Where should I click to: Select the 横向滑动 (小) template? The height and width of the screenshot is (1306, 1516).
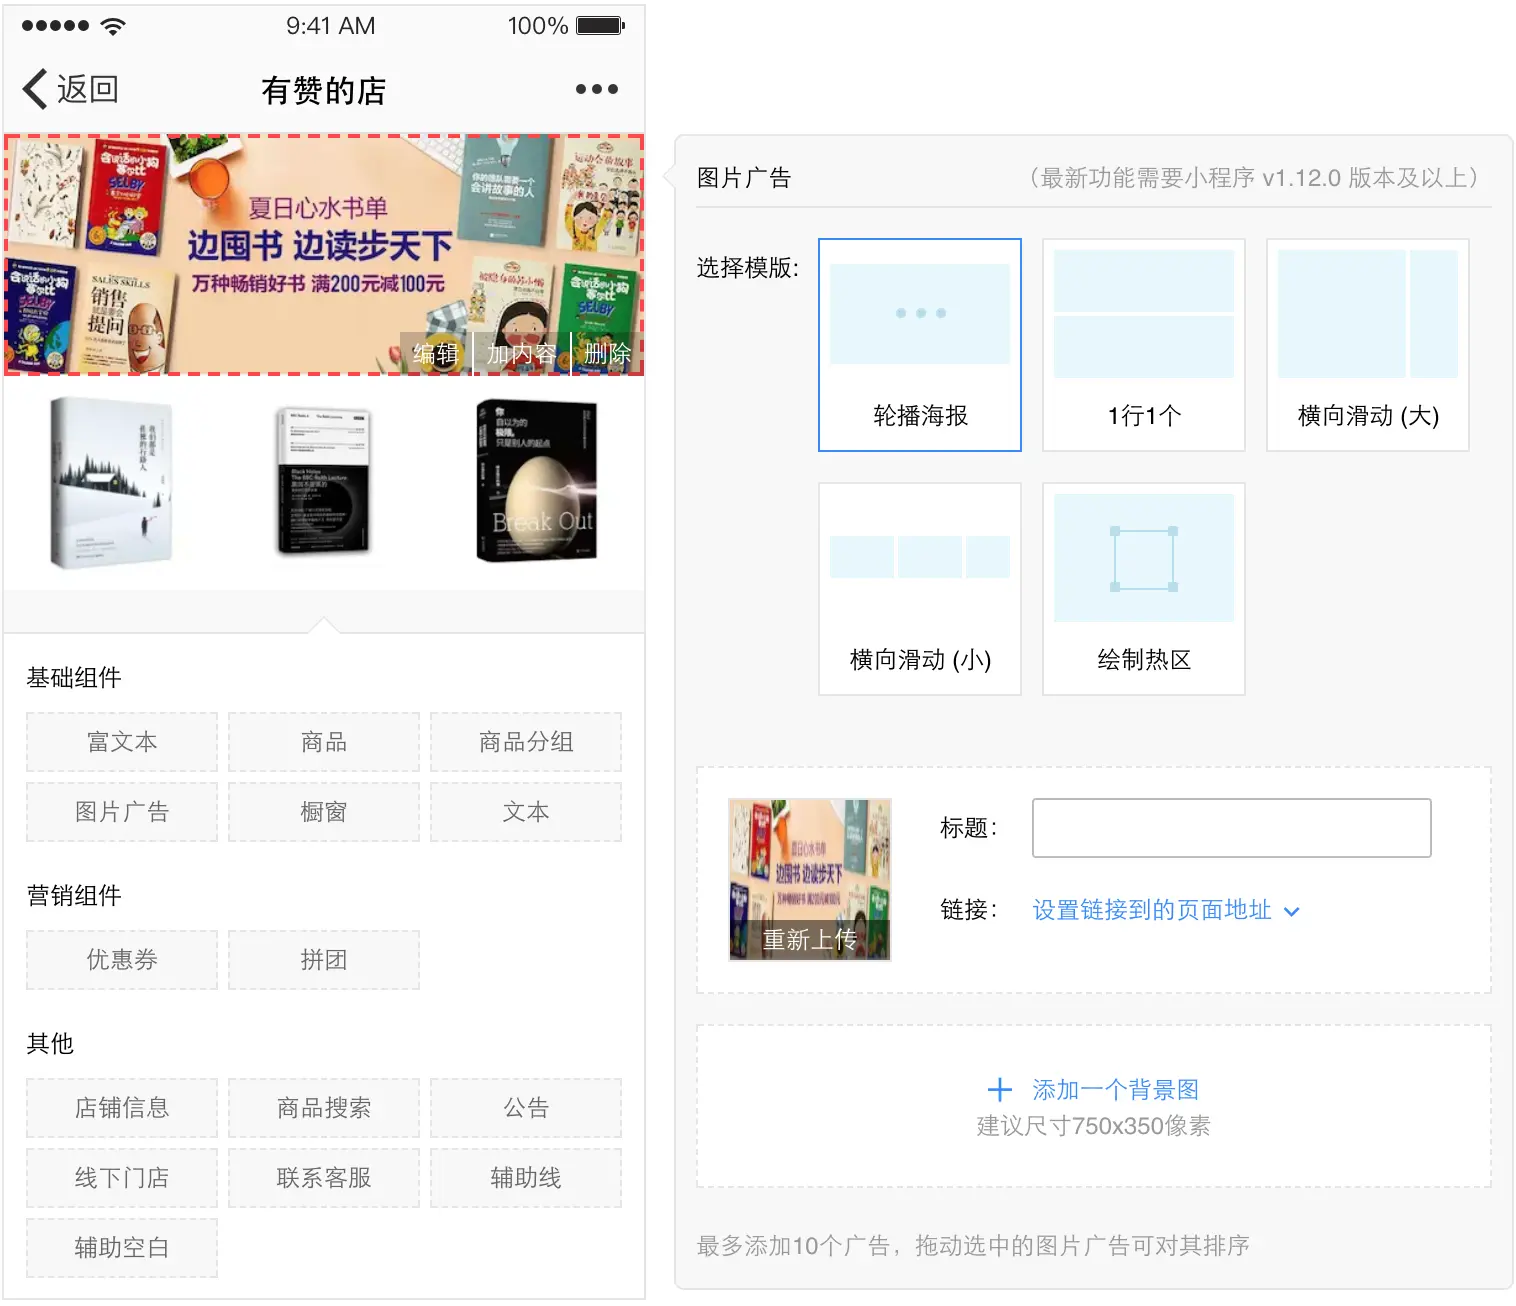click(x=920, y=589)
